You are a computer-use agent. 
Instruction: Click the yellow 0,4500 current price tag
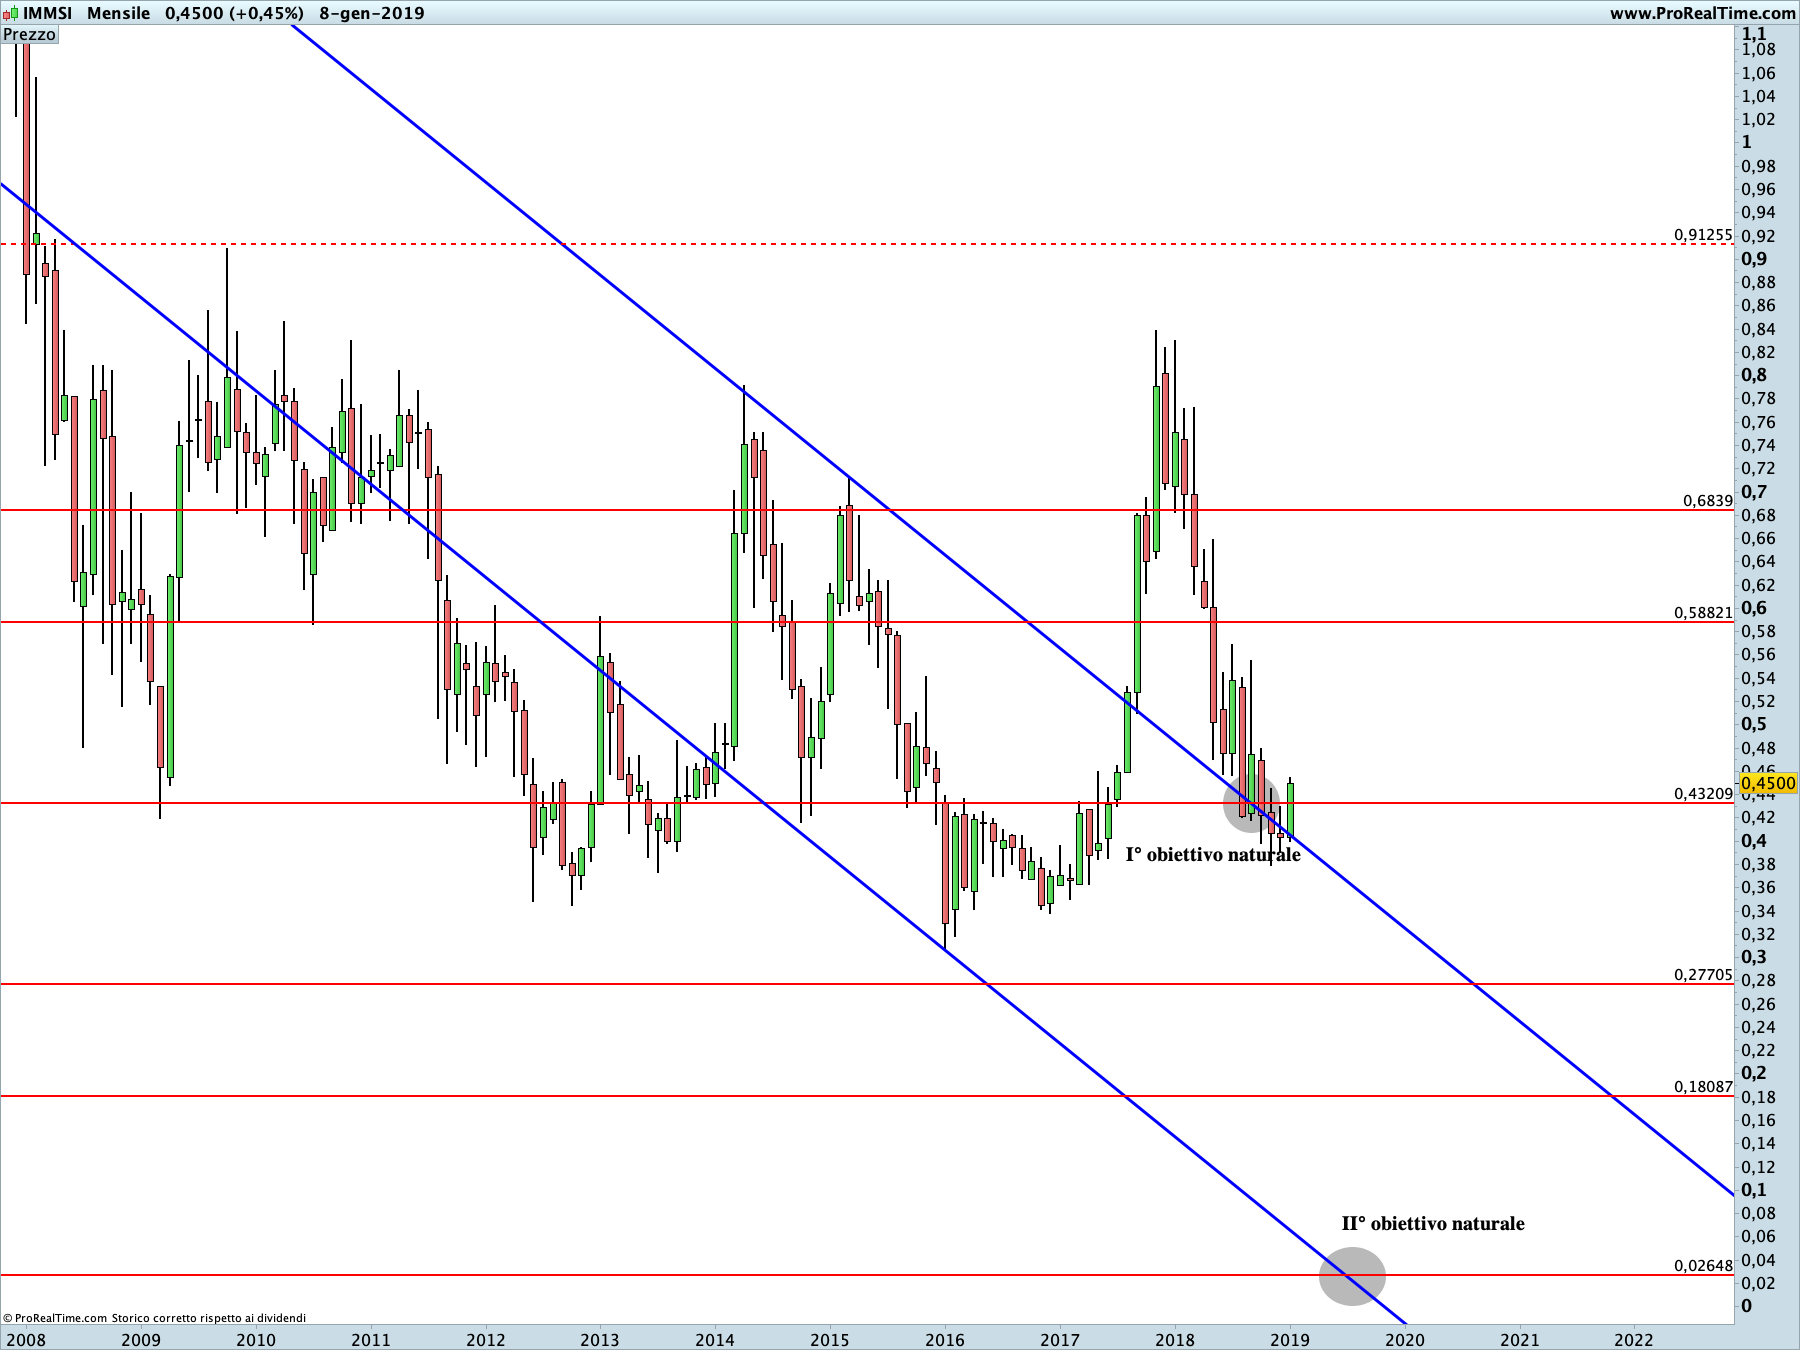tap(1768, 783)
